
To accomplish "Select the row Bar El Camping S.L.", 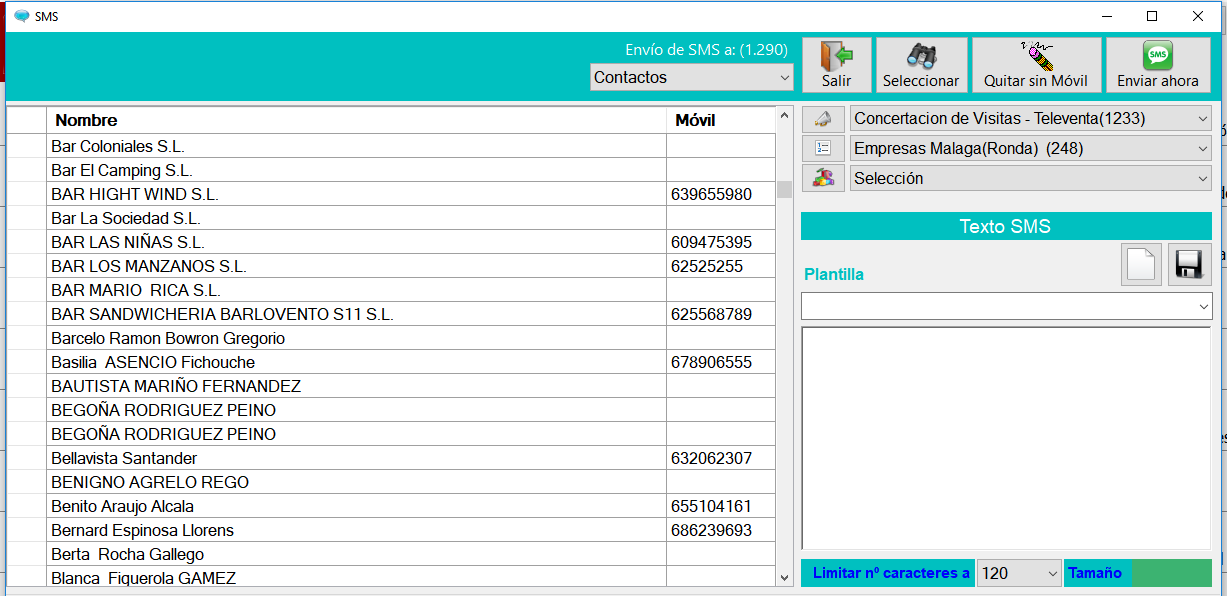I will tap(391, 170).
